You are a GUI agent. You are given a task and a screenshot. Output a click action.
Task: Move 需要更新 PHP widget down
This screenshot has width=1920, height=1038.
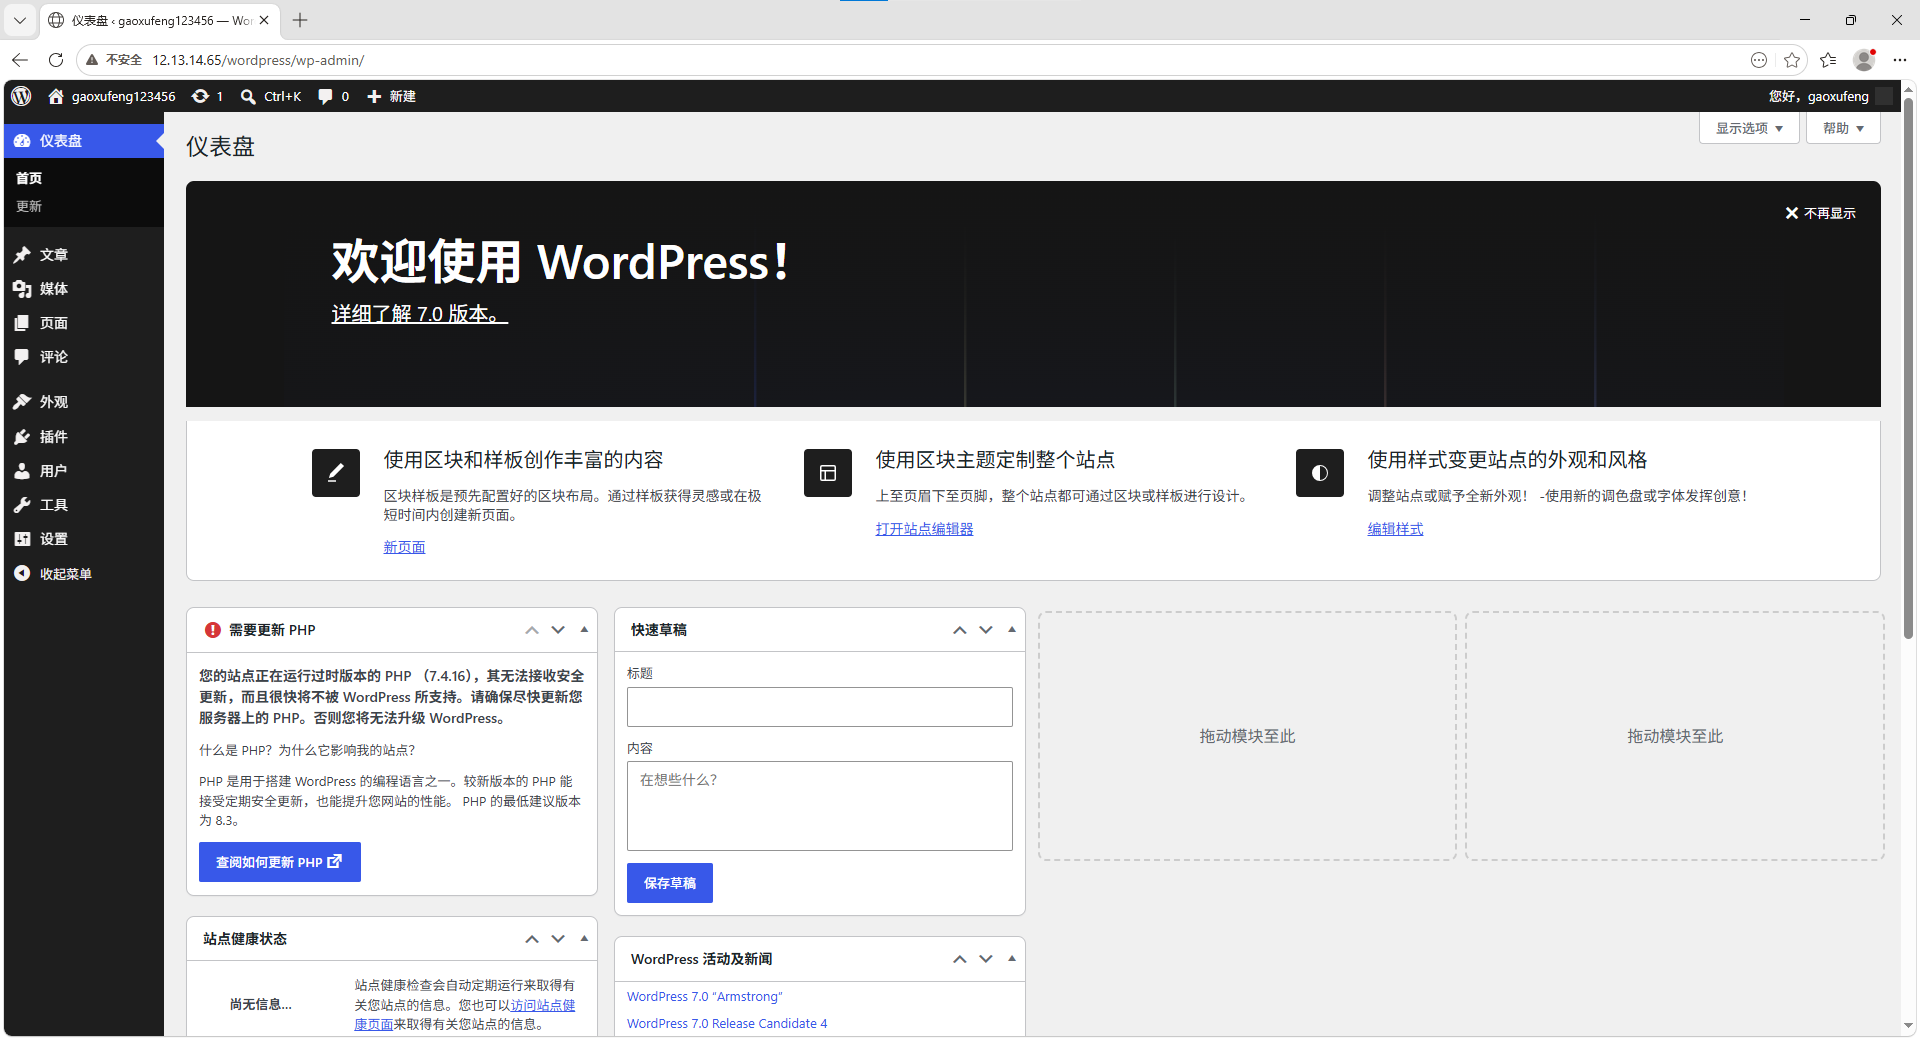tap(558, 630)
